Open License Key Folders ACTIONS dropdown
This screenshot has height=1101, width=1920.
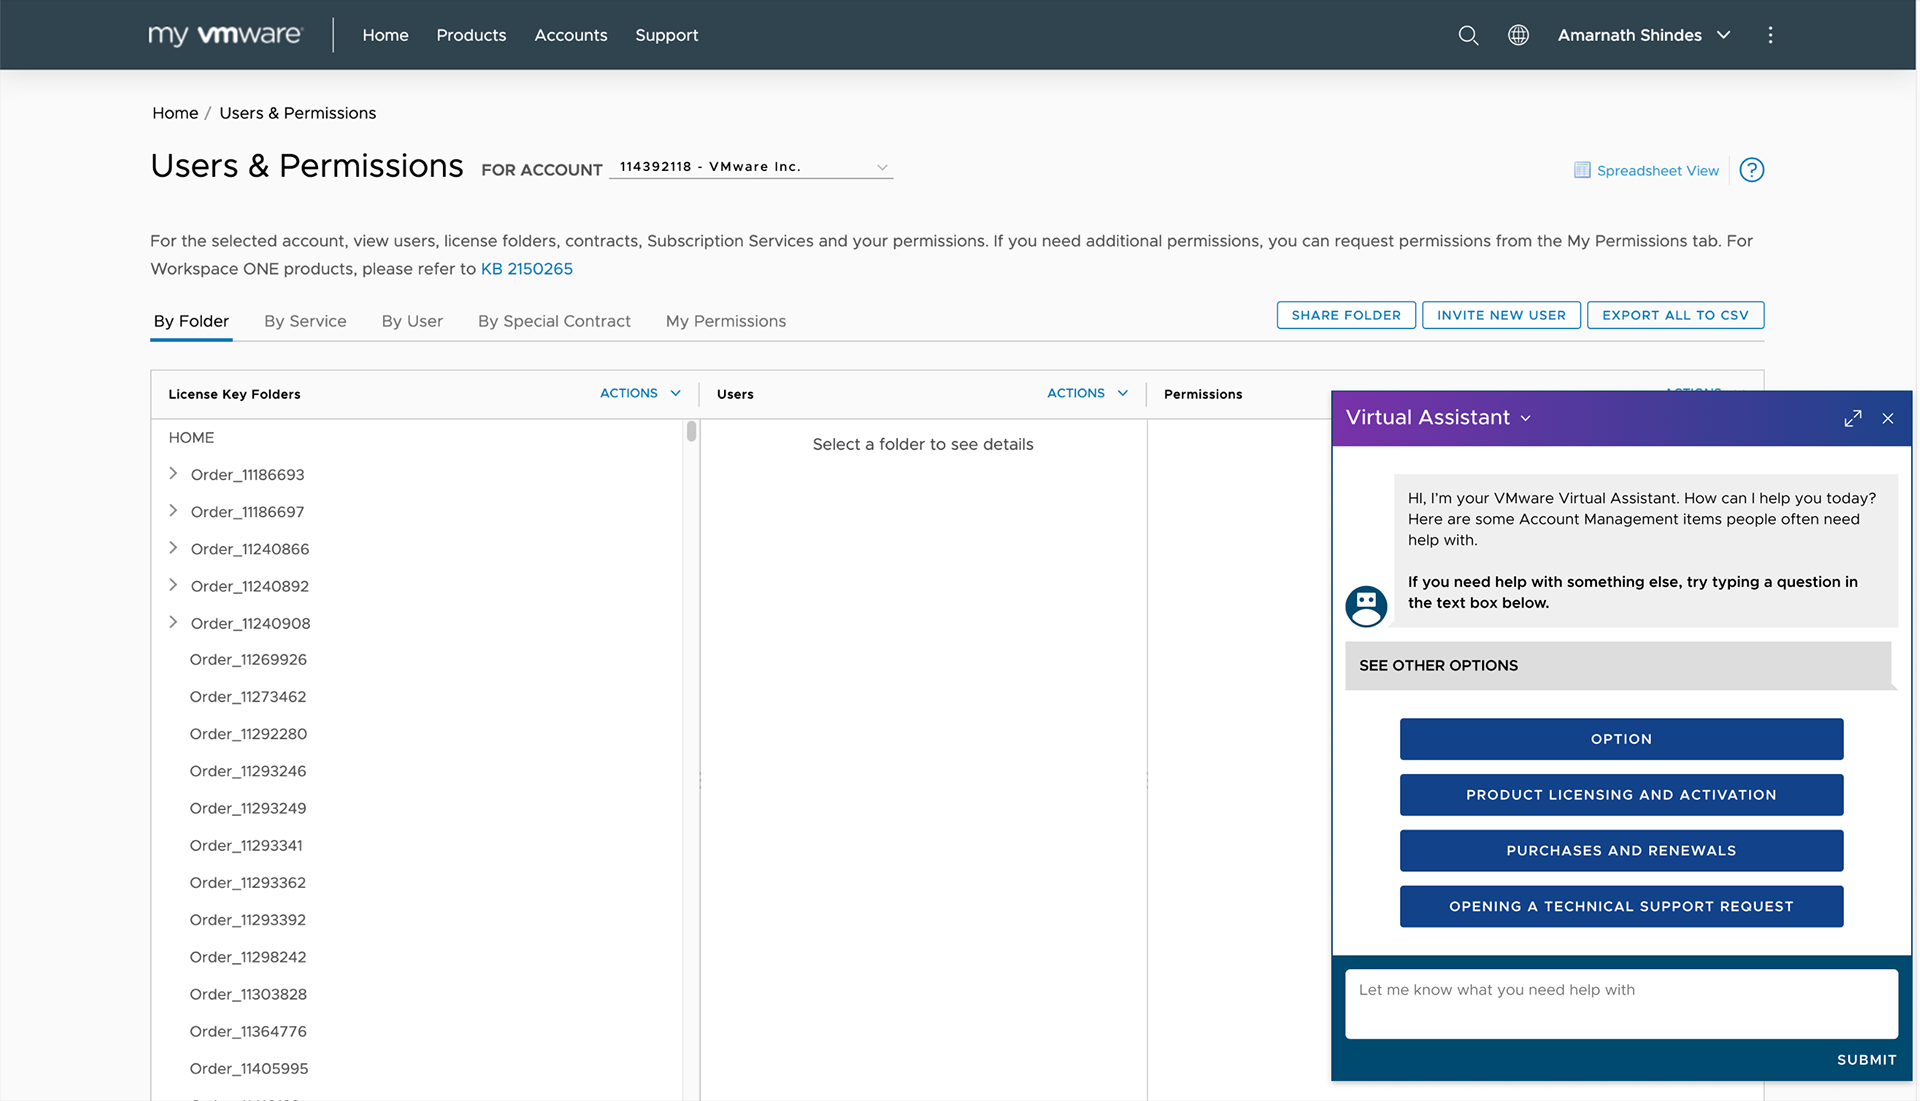pos(640,393)
